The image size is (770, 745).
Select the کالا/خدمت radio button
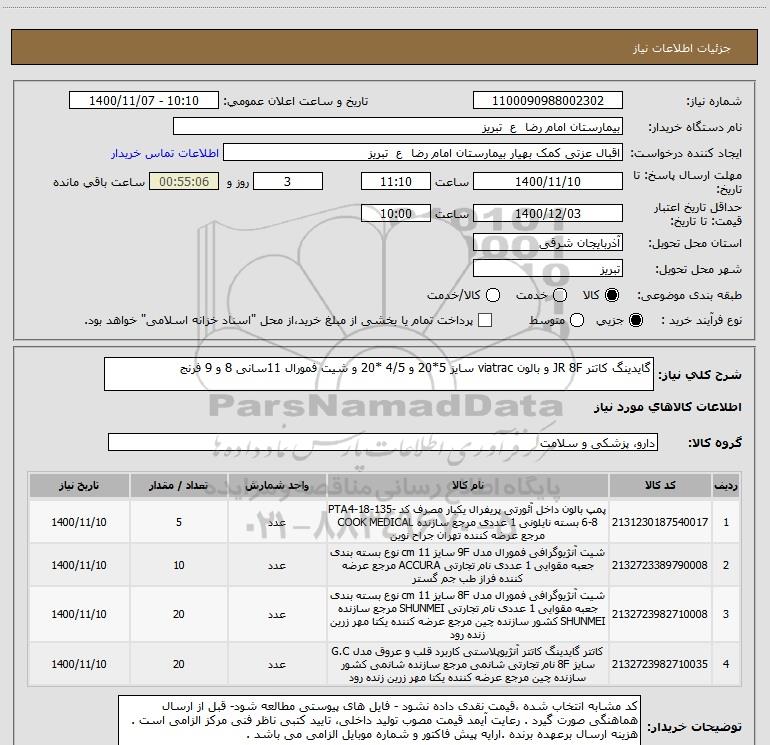pyautogui.click(x=493, y=295)
